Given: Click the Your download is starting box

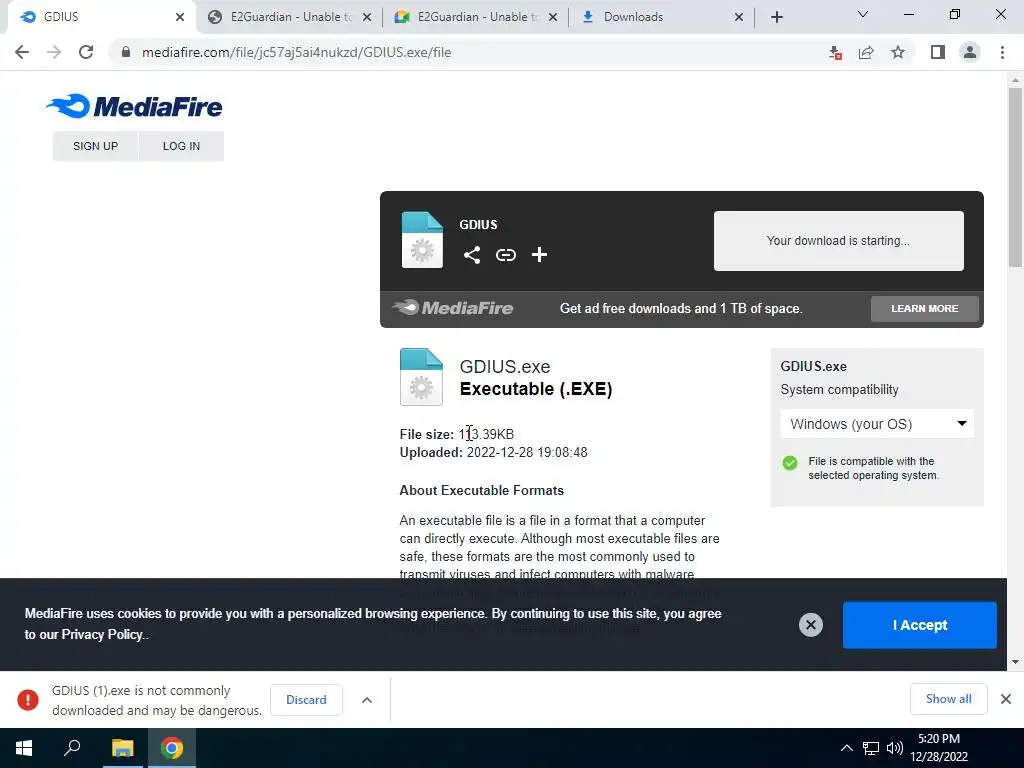Looking at the screenshot, I should point(839,240).
